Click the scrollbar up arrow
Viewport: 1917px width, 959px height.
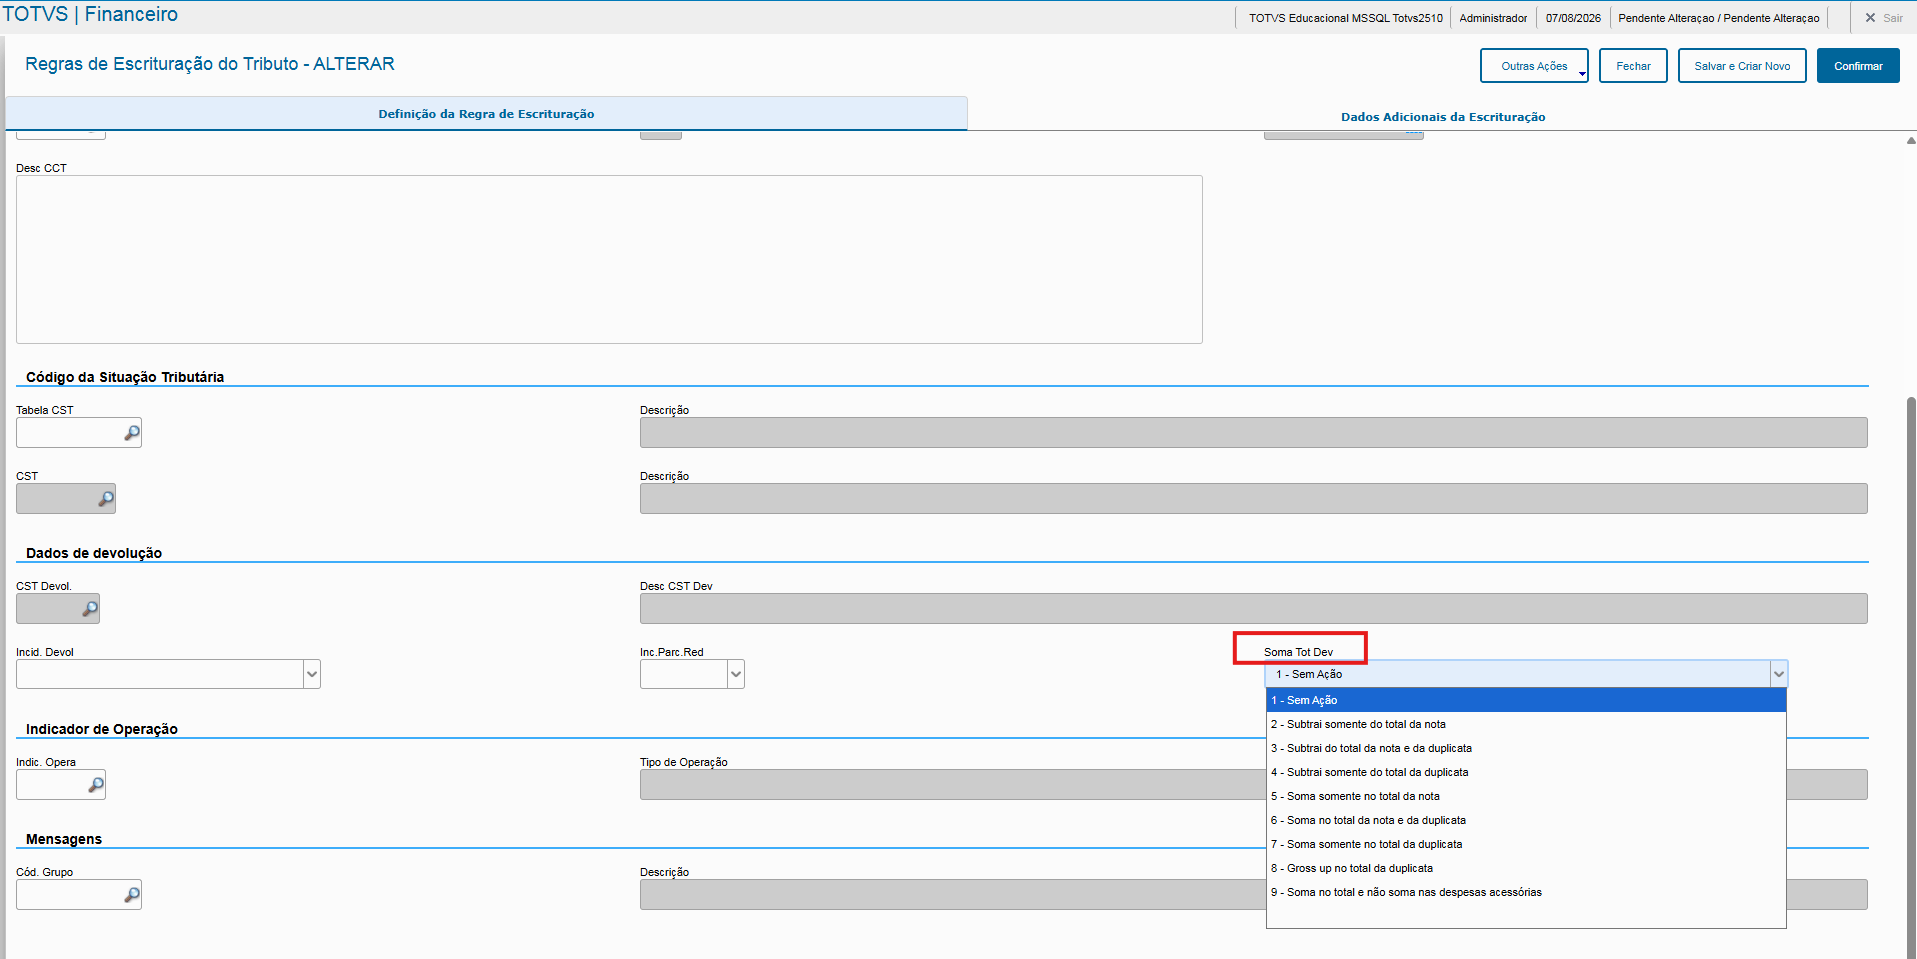[1911, 141]
